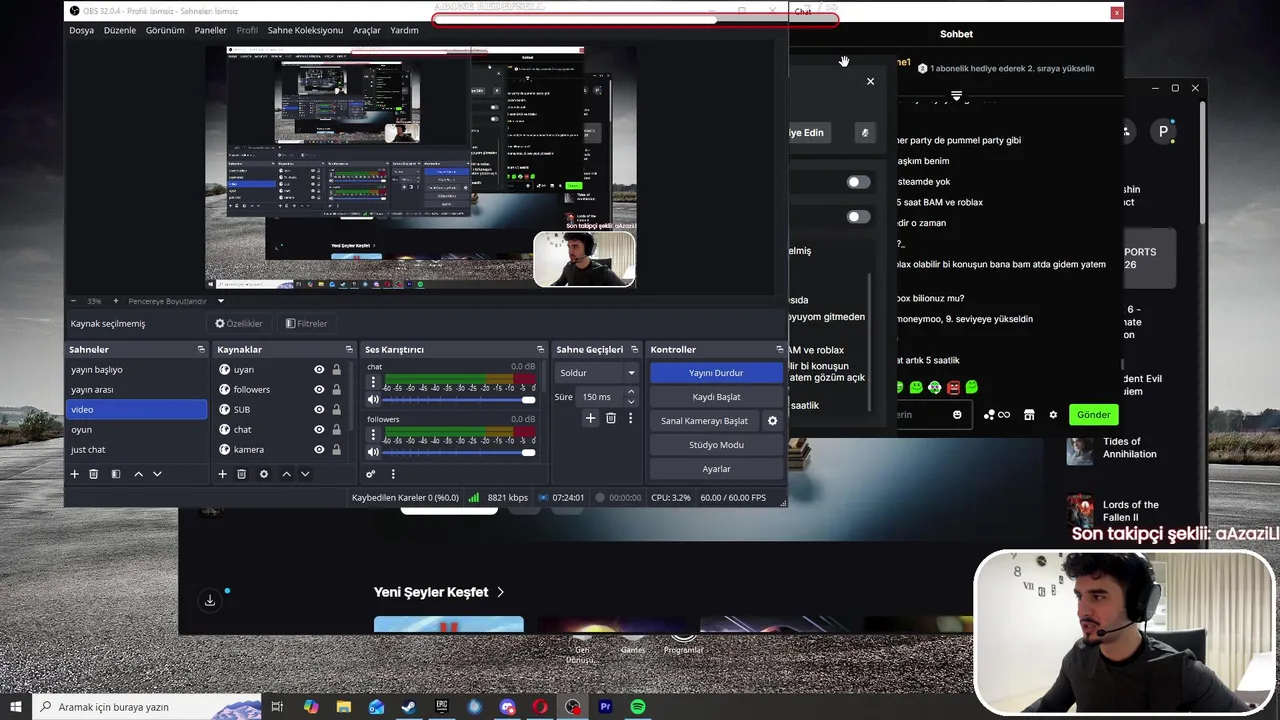Send the chat message with Gönder
This screenshot has height=720, width=1280.
click(1093, 414)
